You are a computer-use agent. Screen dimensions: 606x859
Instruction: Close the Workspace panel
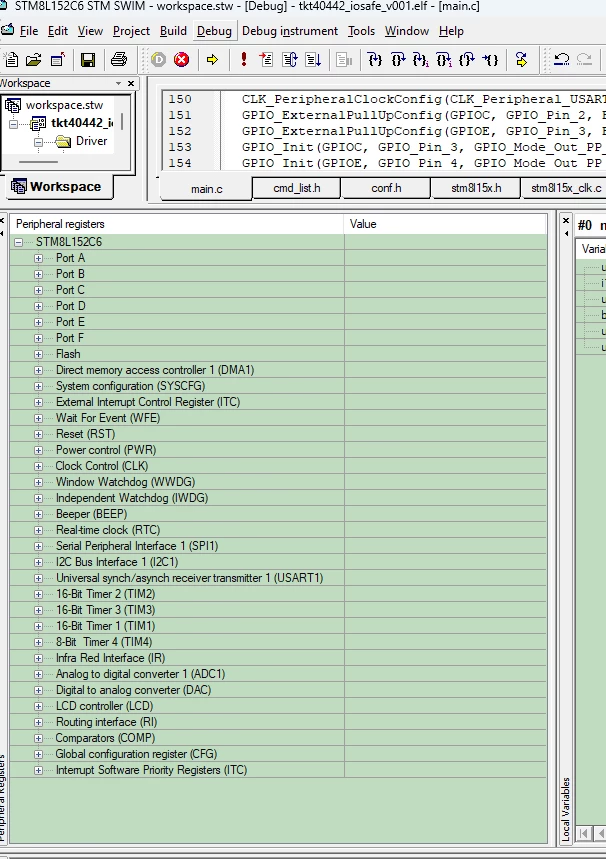[x=131, y=83]
